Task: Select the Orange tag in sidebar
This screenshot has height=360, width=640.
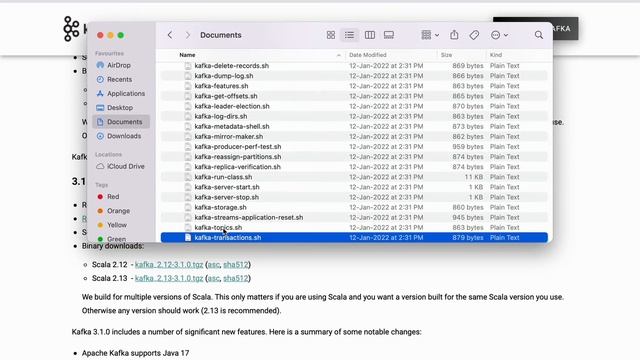Action: (118, 211)
